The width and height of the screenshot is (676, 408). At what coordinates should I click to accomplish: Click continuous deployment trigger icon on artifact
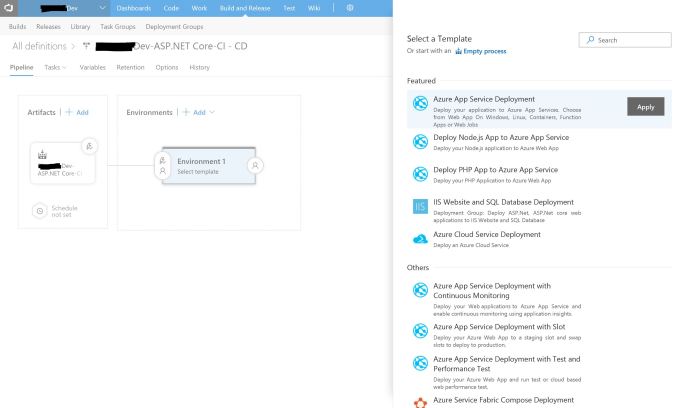point(89,146)
